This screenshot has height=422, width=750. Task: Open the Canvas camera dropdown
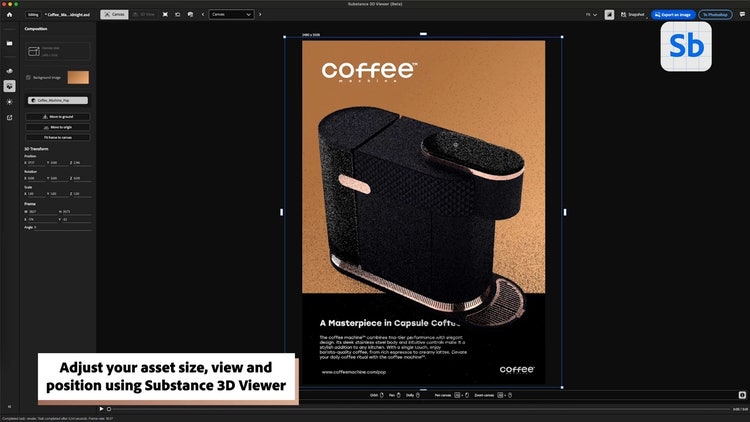tap(231, 14)
